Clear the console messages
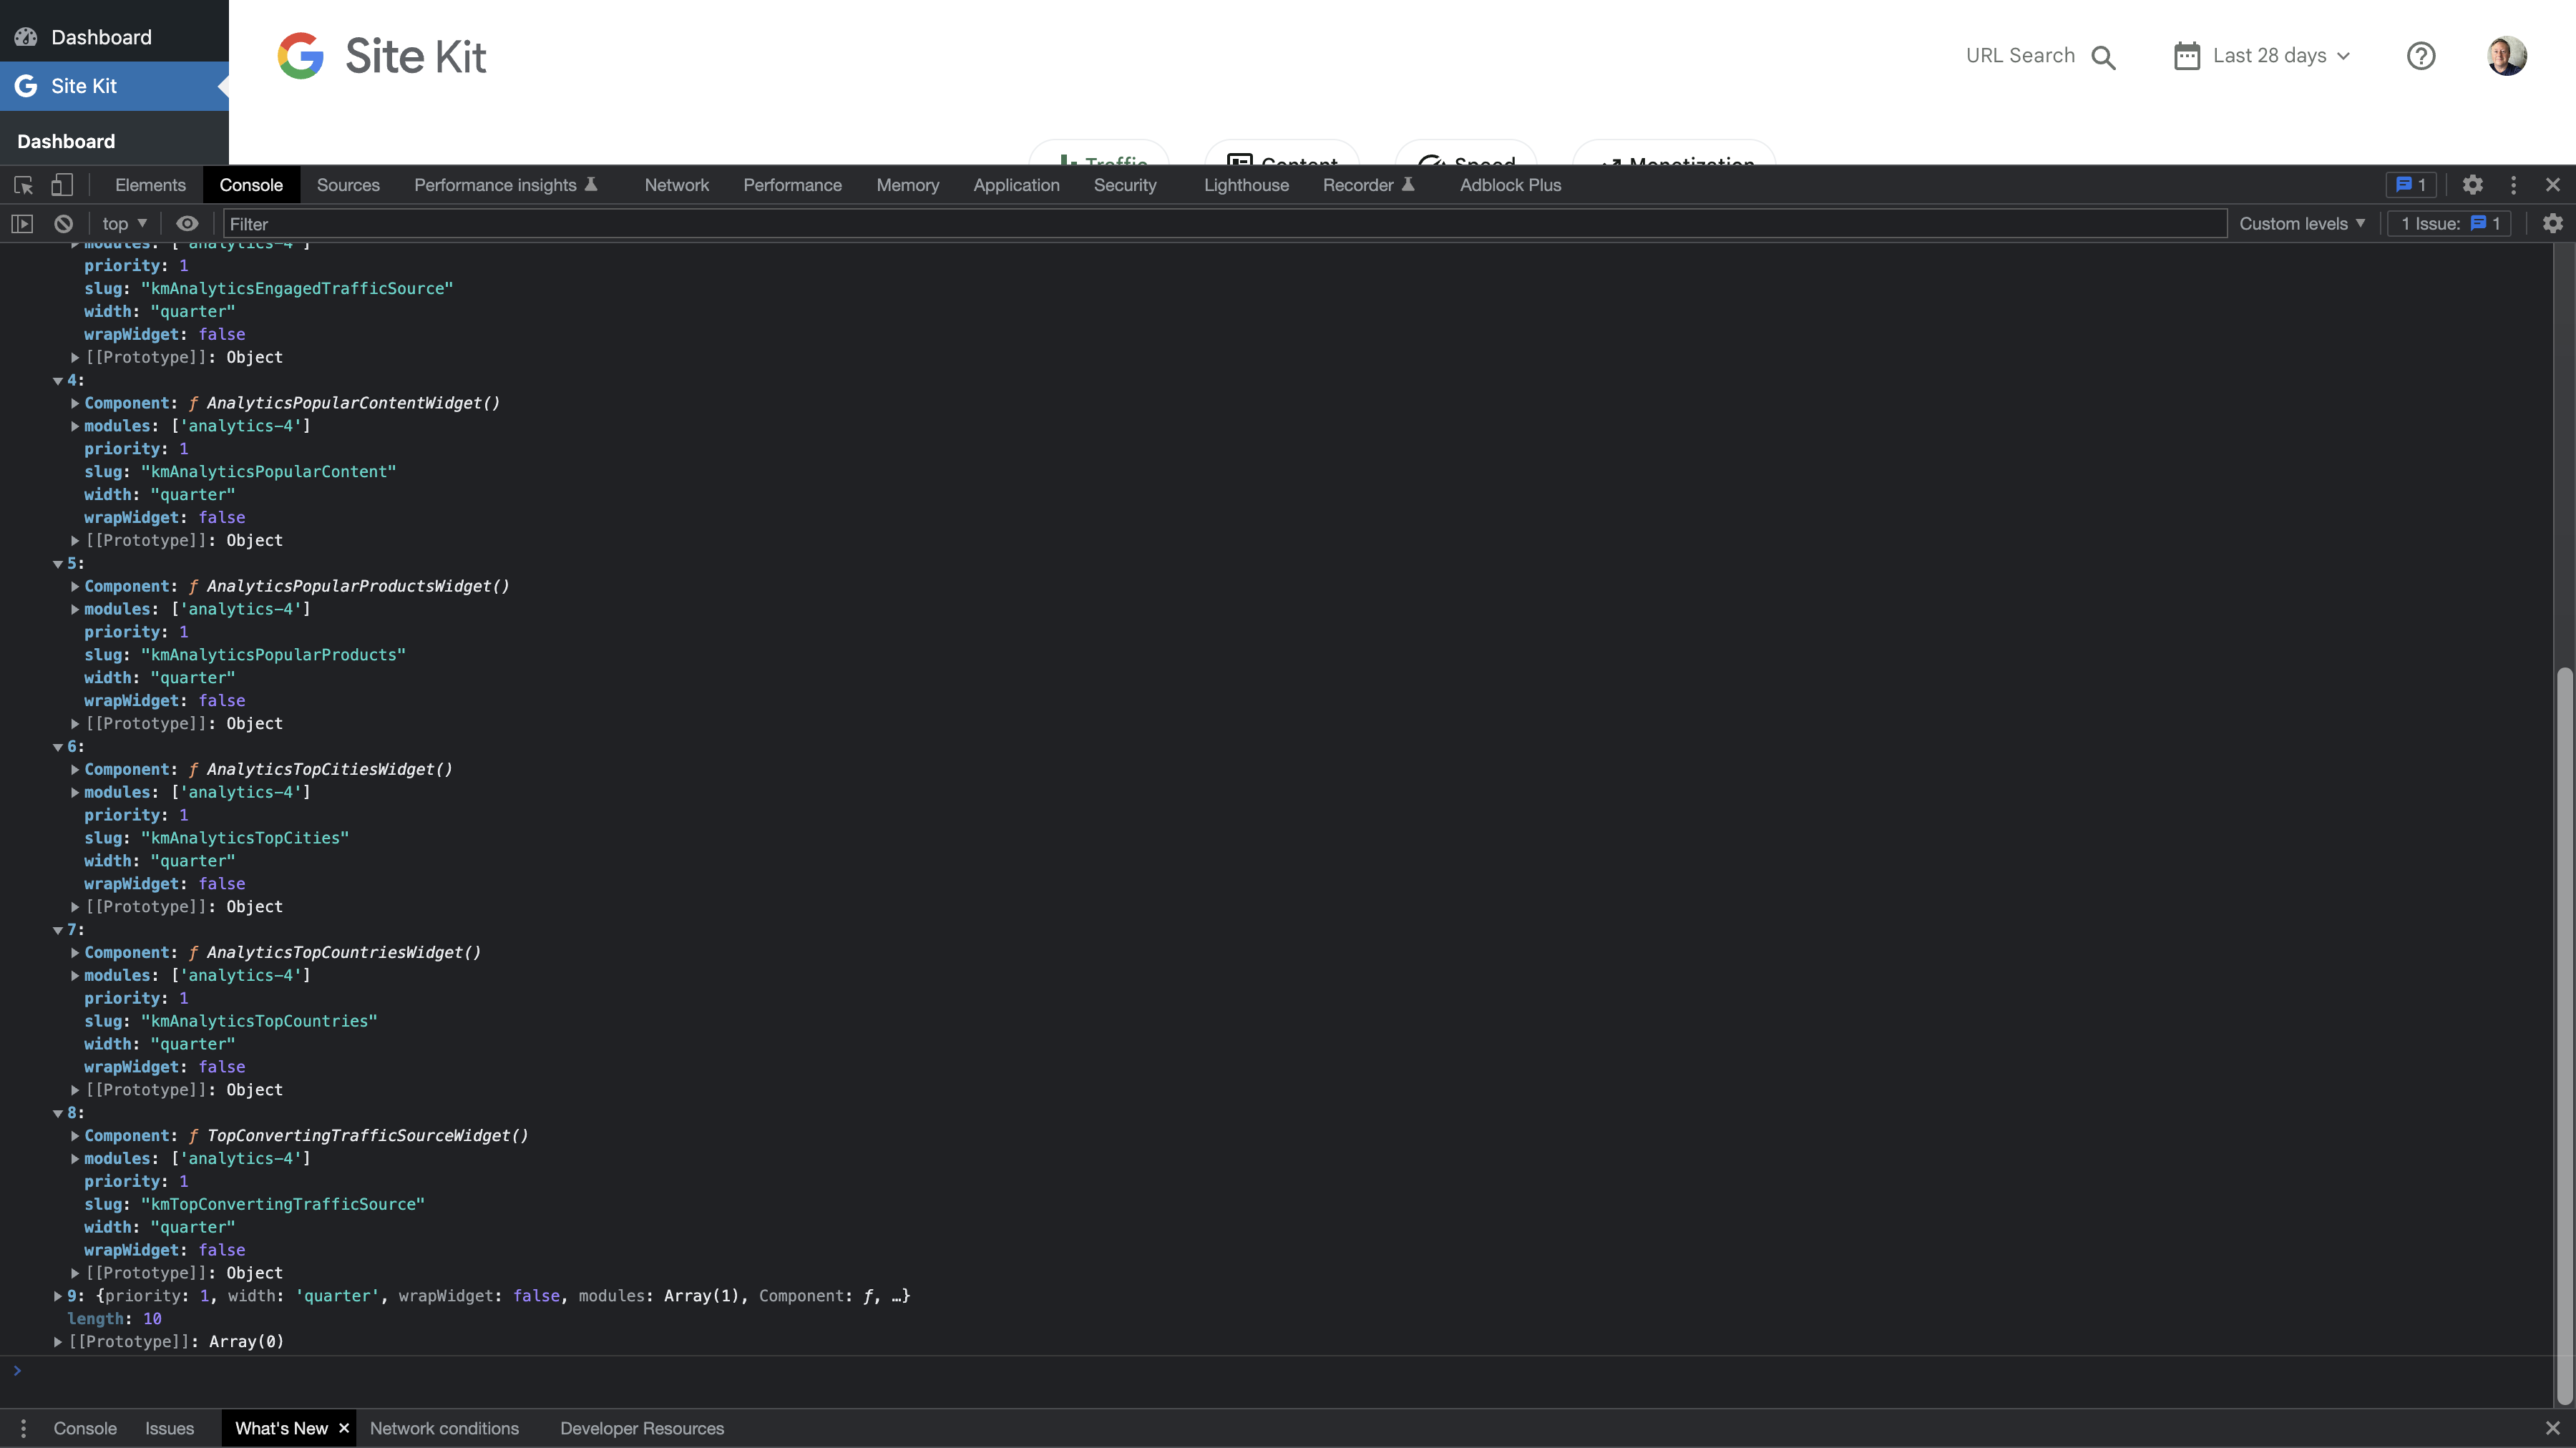2576x1448 pixels. tap(63, 223)
